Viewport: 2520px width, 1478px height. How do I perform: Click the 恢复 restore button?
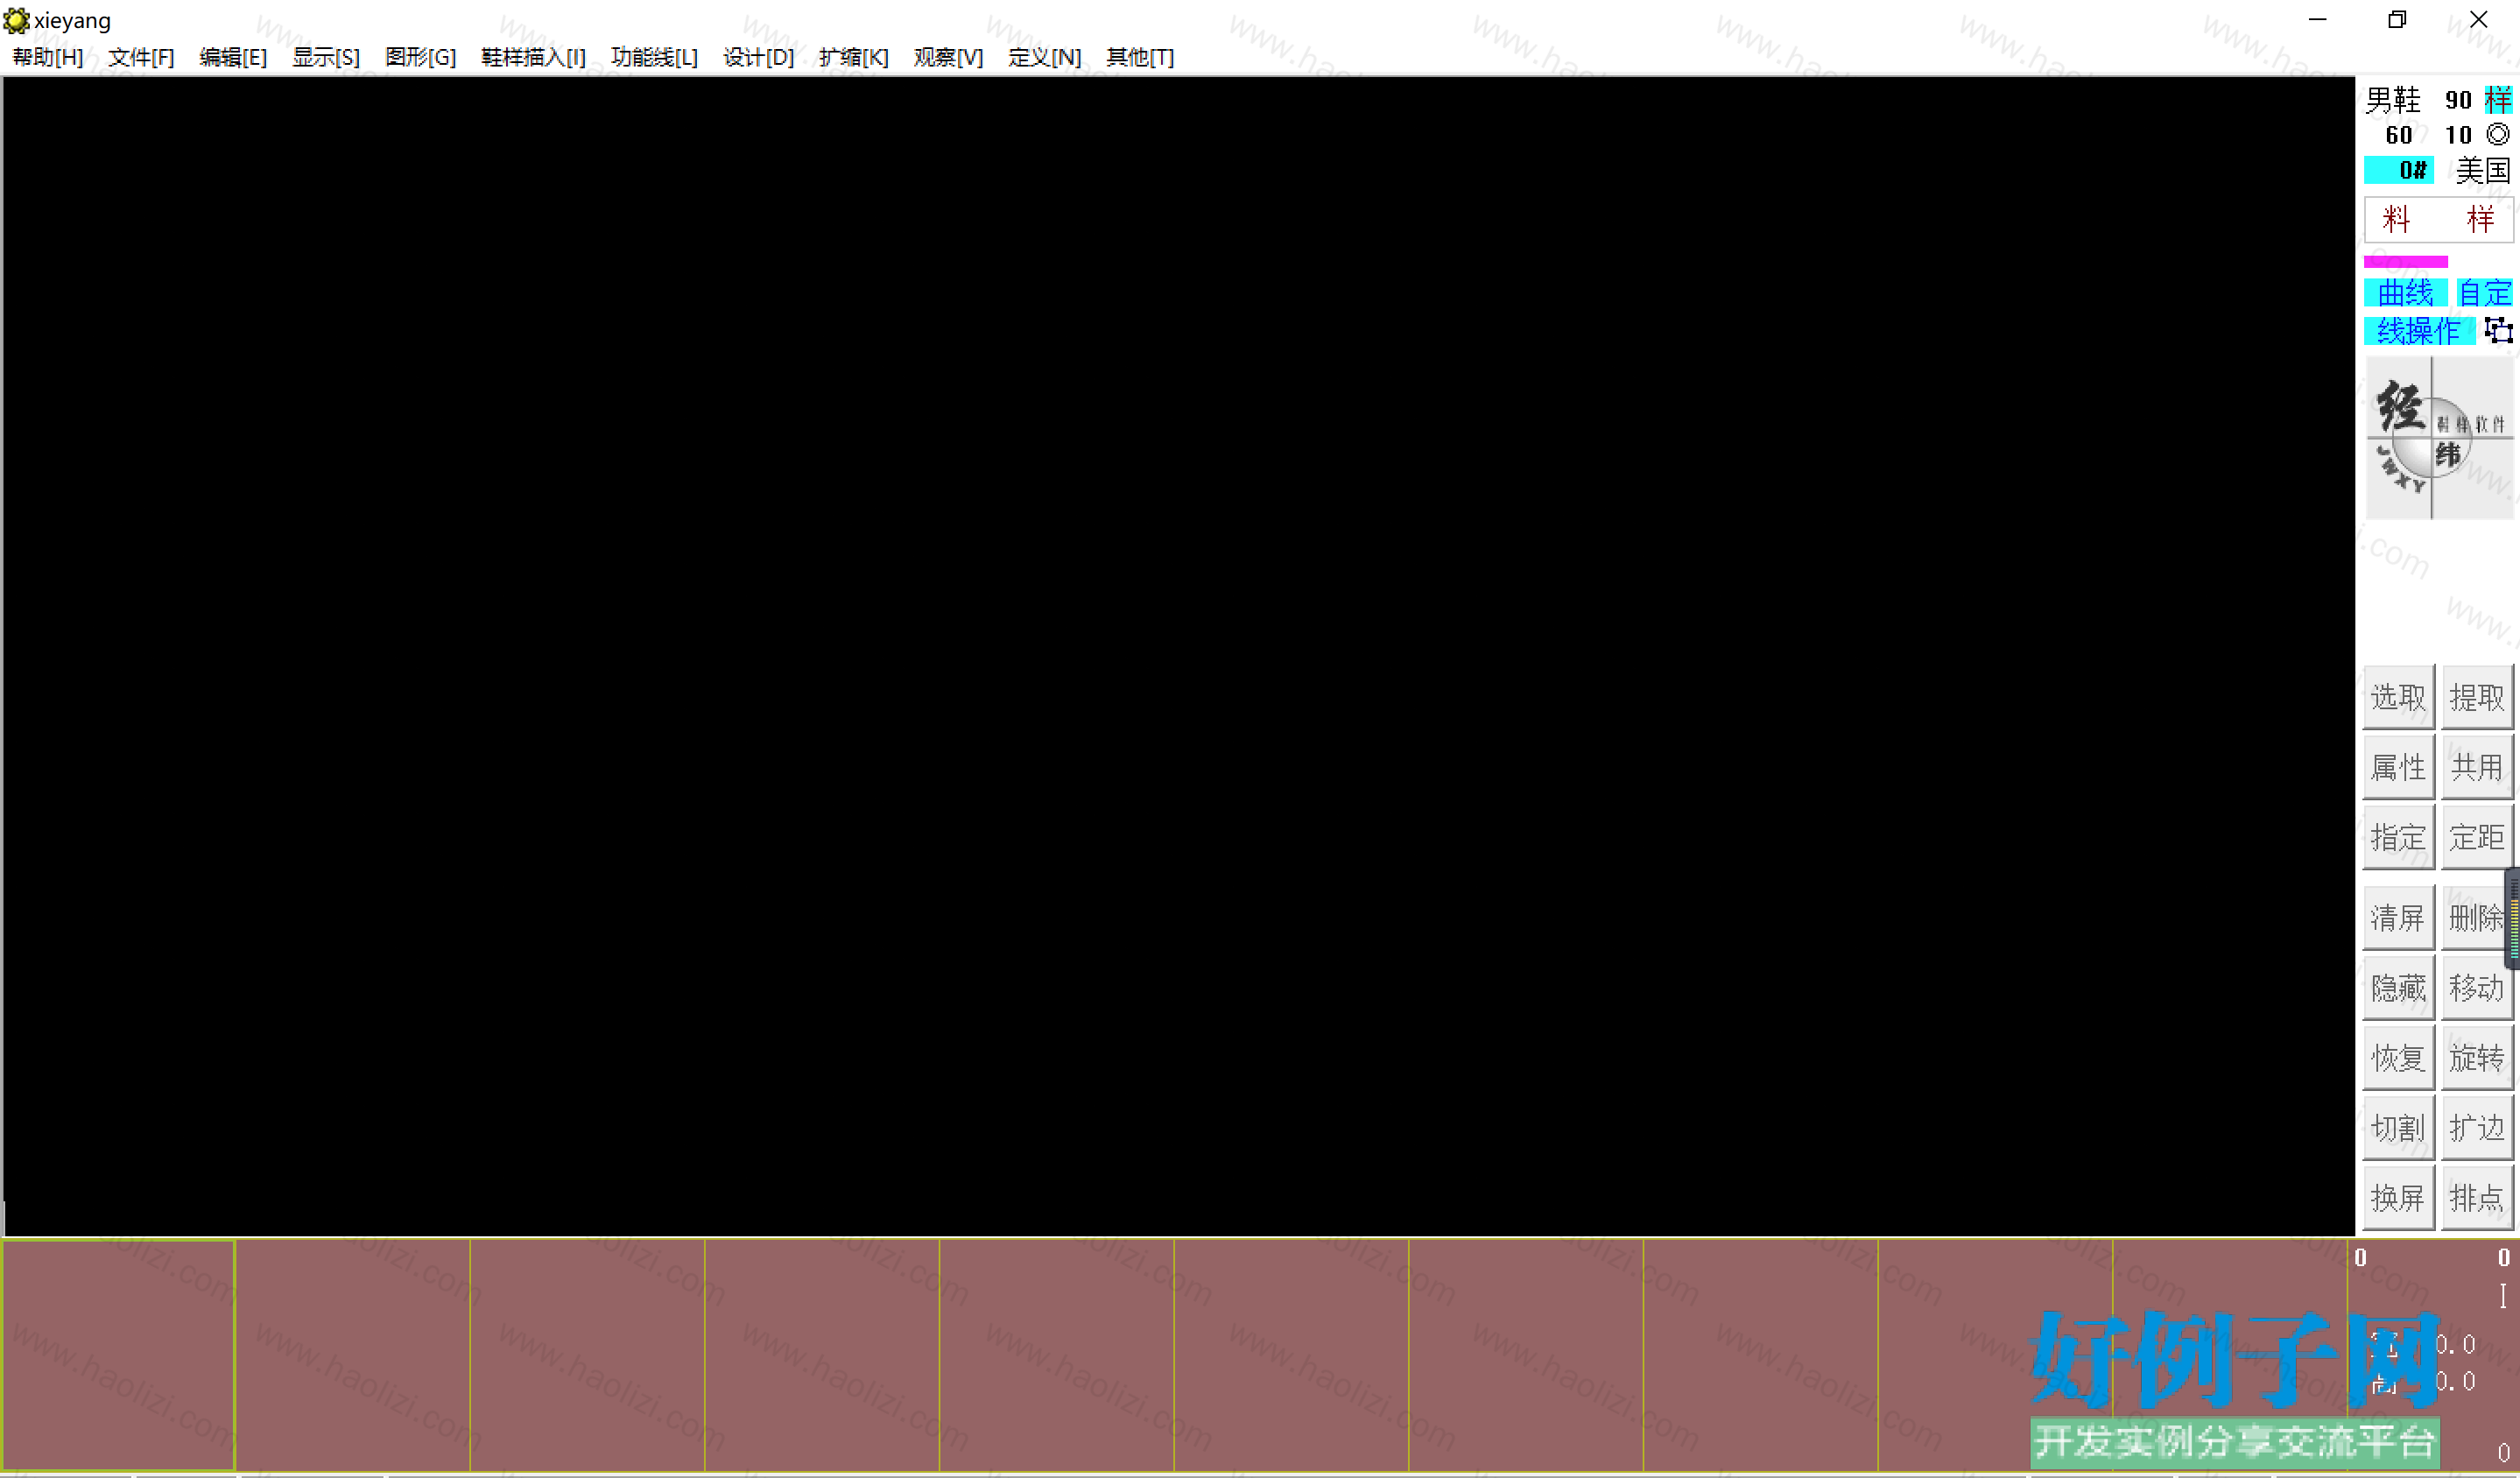2398,1058
